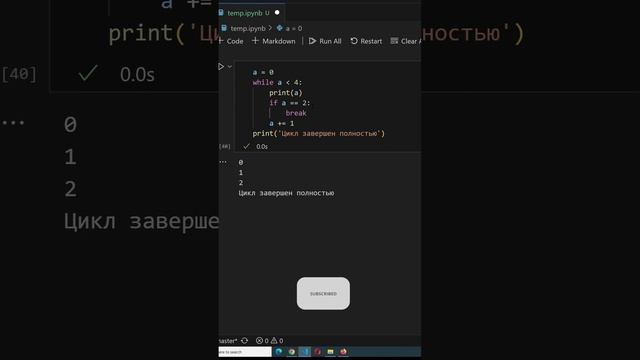Screen dimensions: 640x360
Task: Click the output line showing 2
Action: [241, 182]
